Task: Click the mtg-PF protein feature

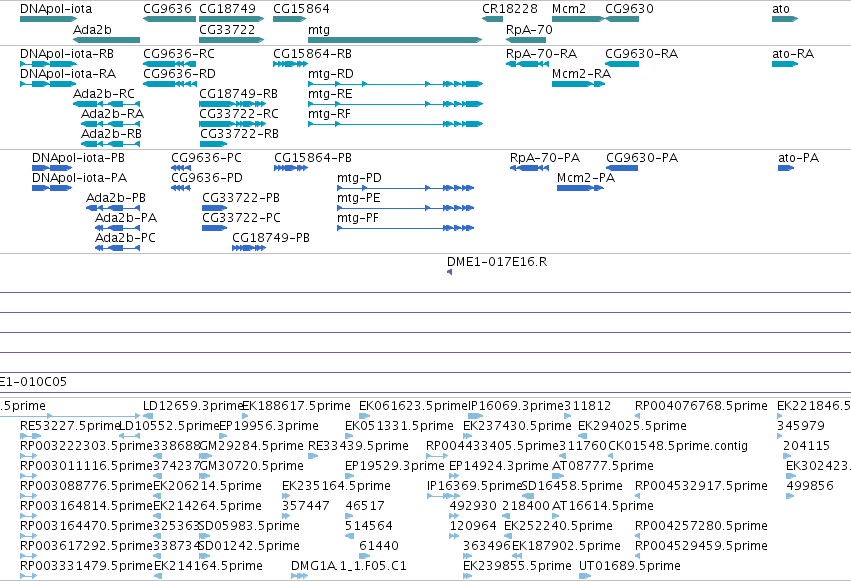Action: tap(405, 228)
